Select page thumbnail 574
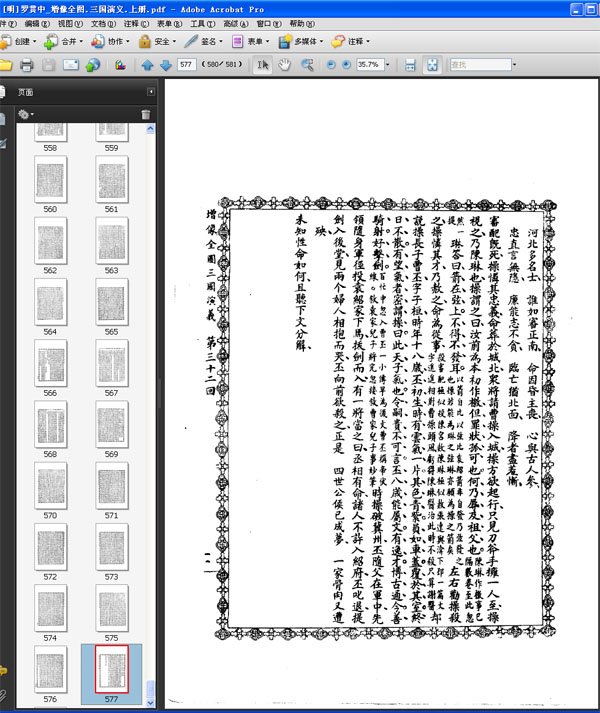This screenshot has width=600, height=713. 50,608
